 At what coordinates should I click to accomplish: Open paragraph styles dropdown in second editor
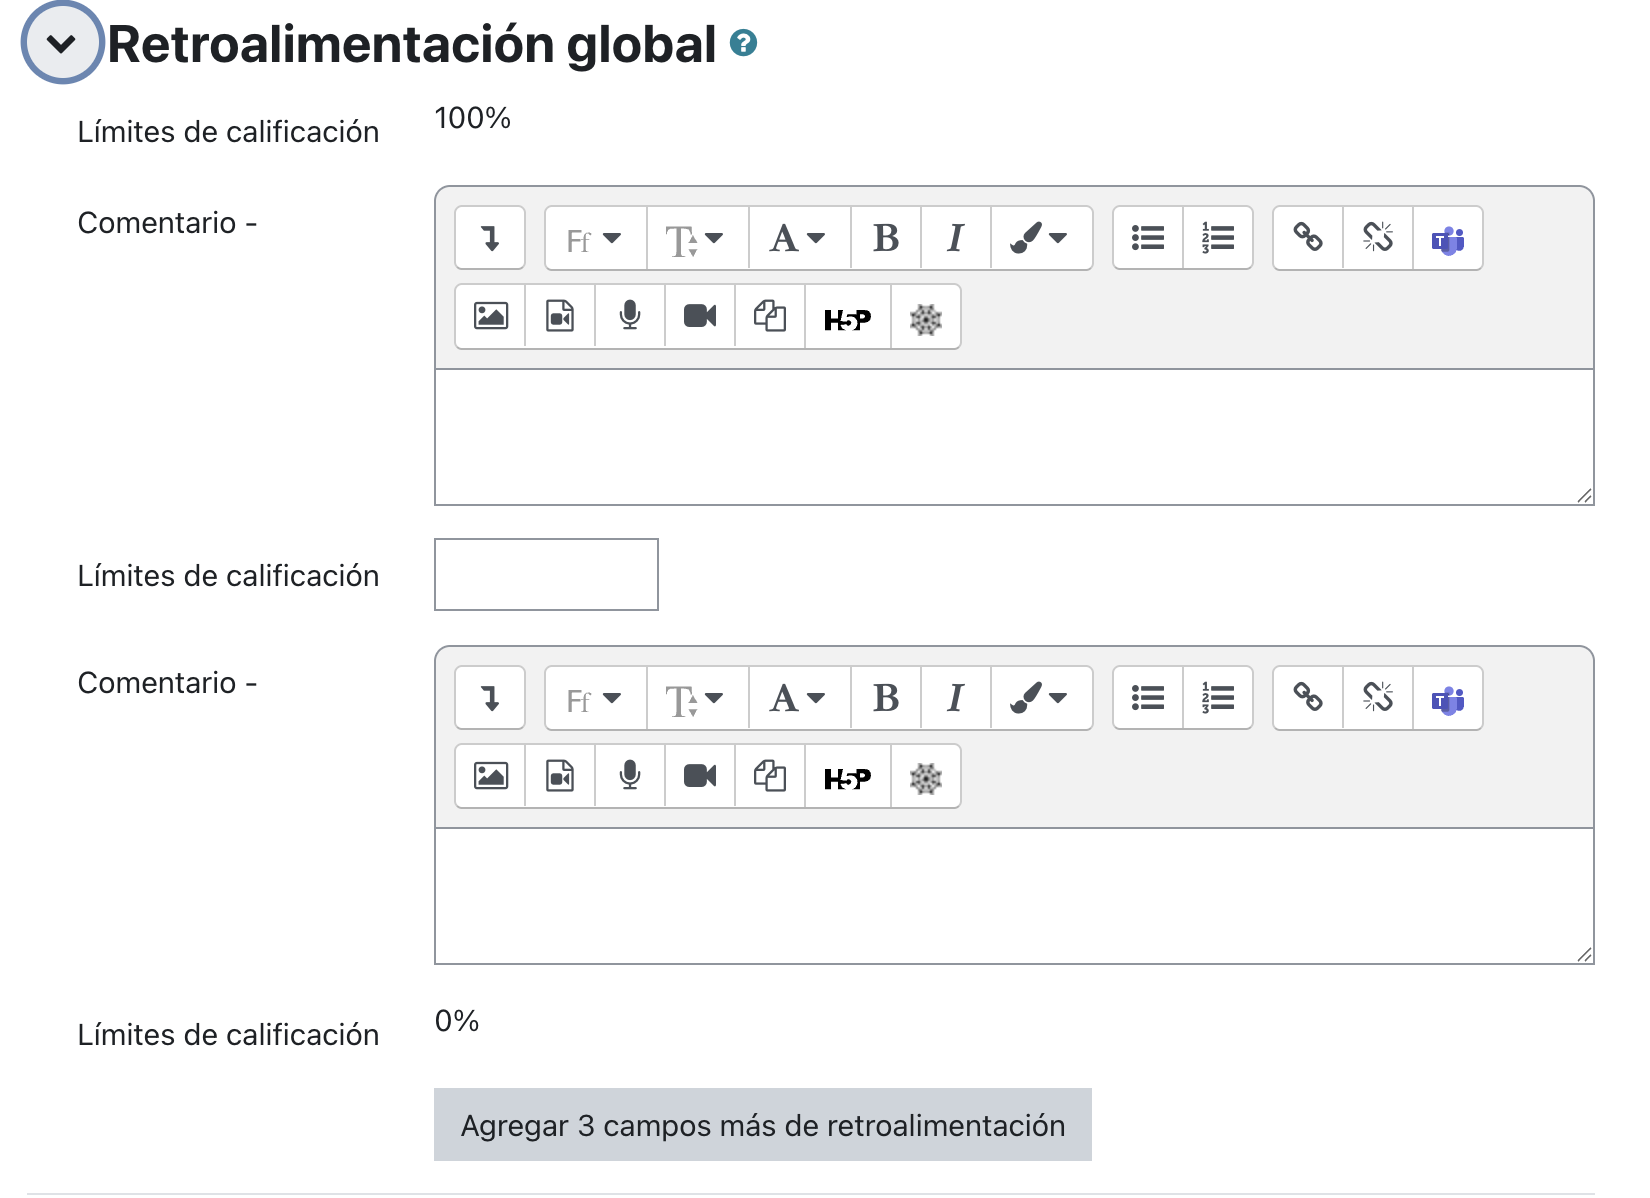pos(800,698)
